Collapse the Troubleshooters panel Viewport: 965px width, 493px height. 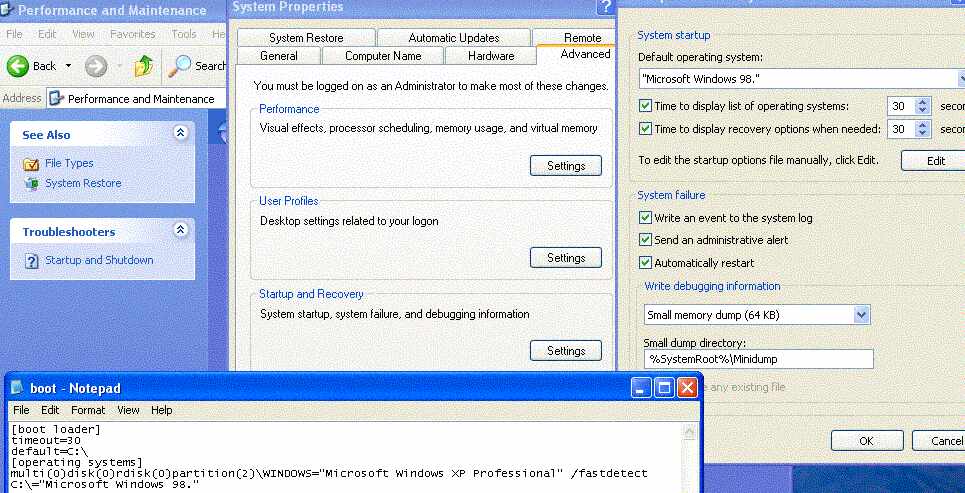coord(180,230)
